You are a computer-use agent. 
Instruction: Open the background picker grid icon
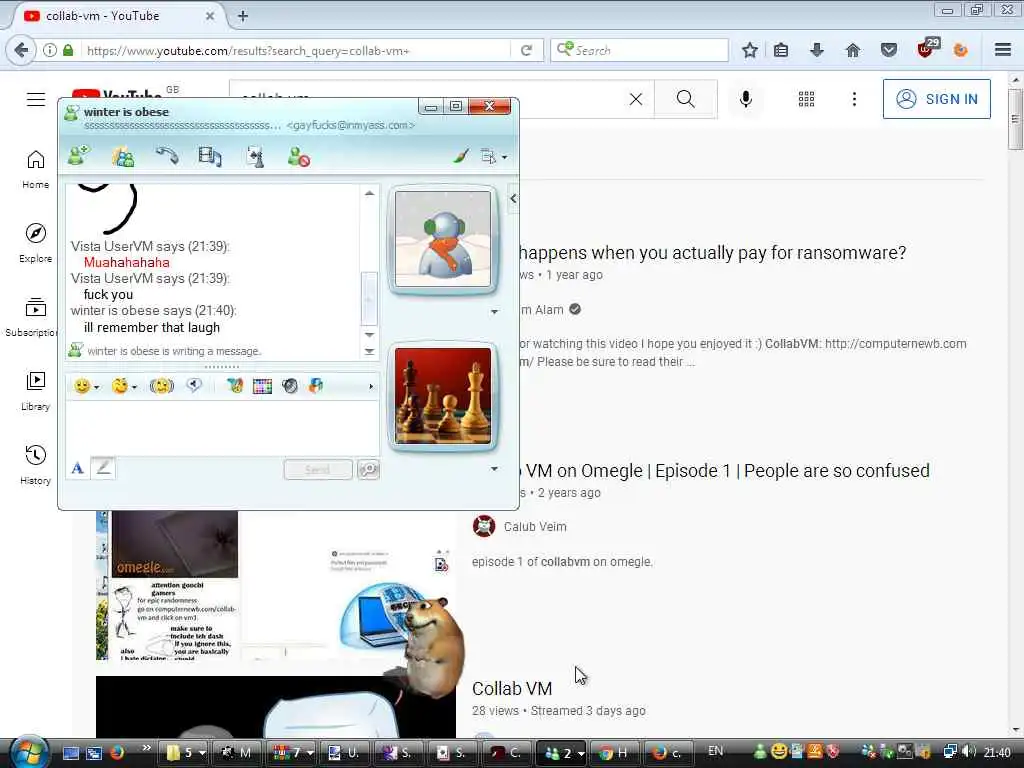pos(263,386)
